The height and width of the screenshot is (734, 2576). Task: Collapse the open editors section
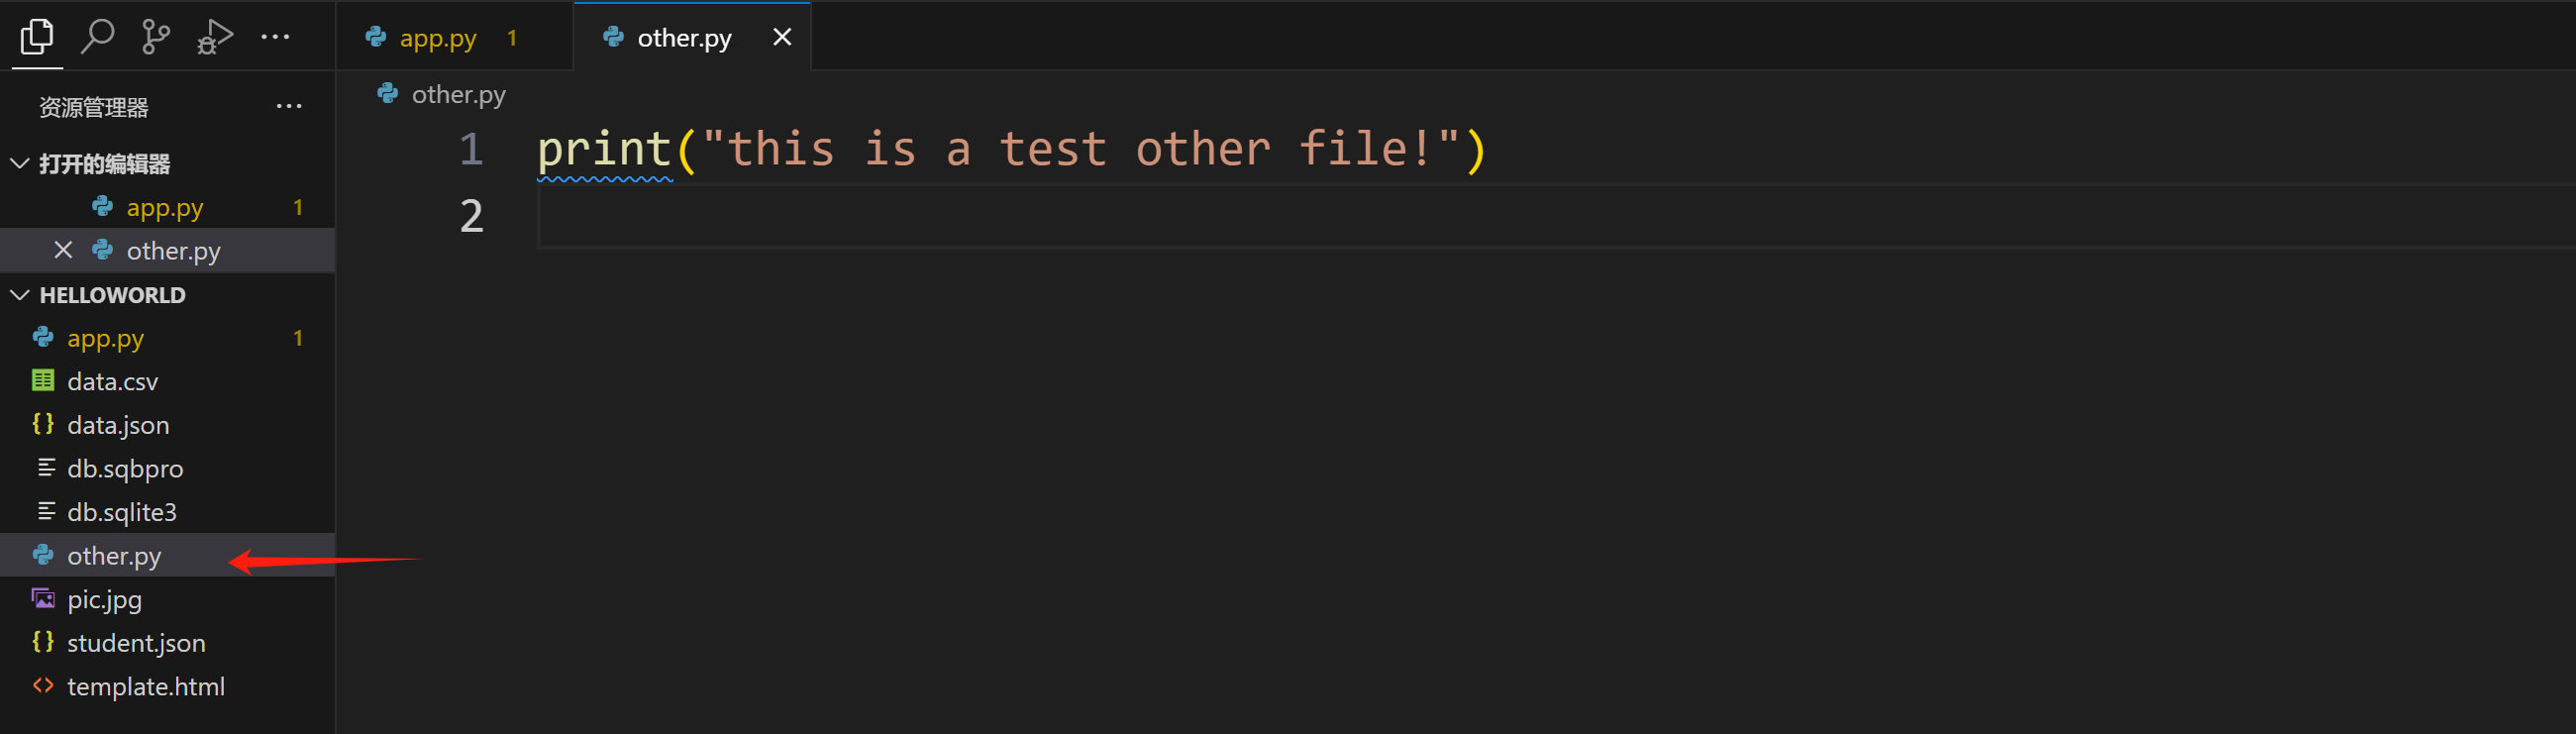pyautogui.click(x=20, y=163)
